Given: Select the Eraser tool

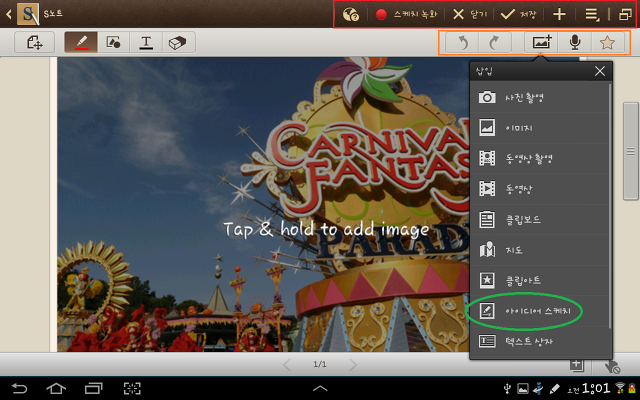Looking at the screenshot, I should 178,42.
